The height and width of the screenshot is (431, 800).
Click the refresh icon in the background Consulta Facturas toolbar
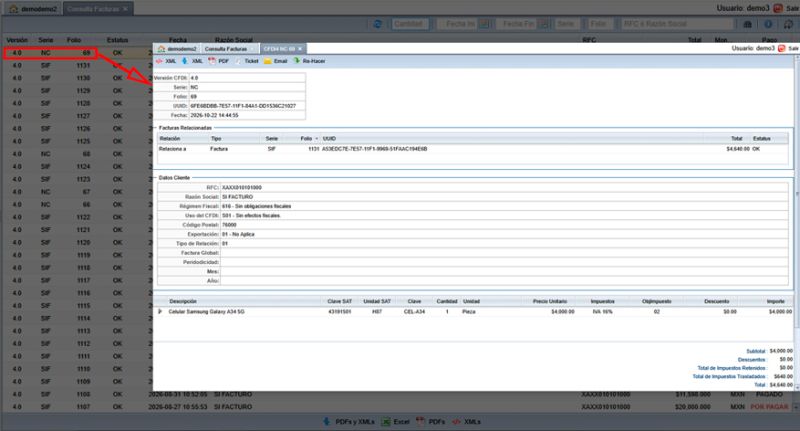tap(378, 24)
